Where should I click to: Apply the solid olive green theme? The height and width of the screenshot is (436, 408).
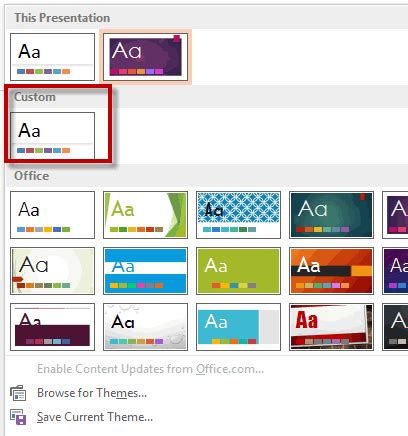[239, 271]
